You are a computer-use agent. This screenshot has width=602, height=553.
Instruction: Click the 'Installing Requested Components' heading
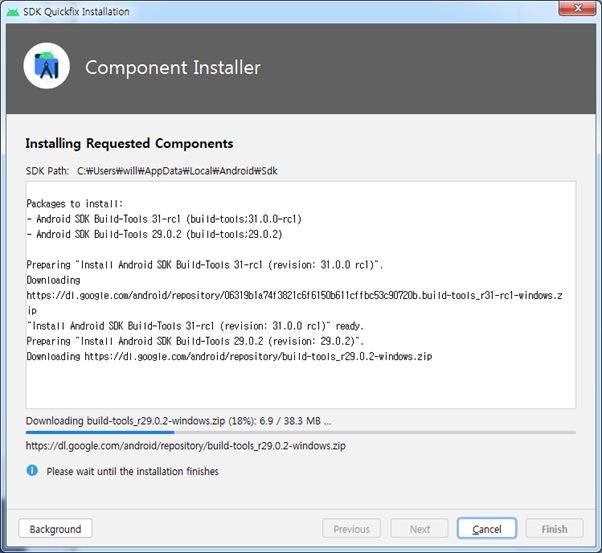[x=129, y=143]
